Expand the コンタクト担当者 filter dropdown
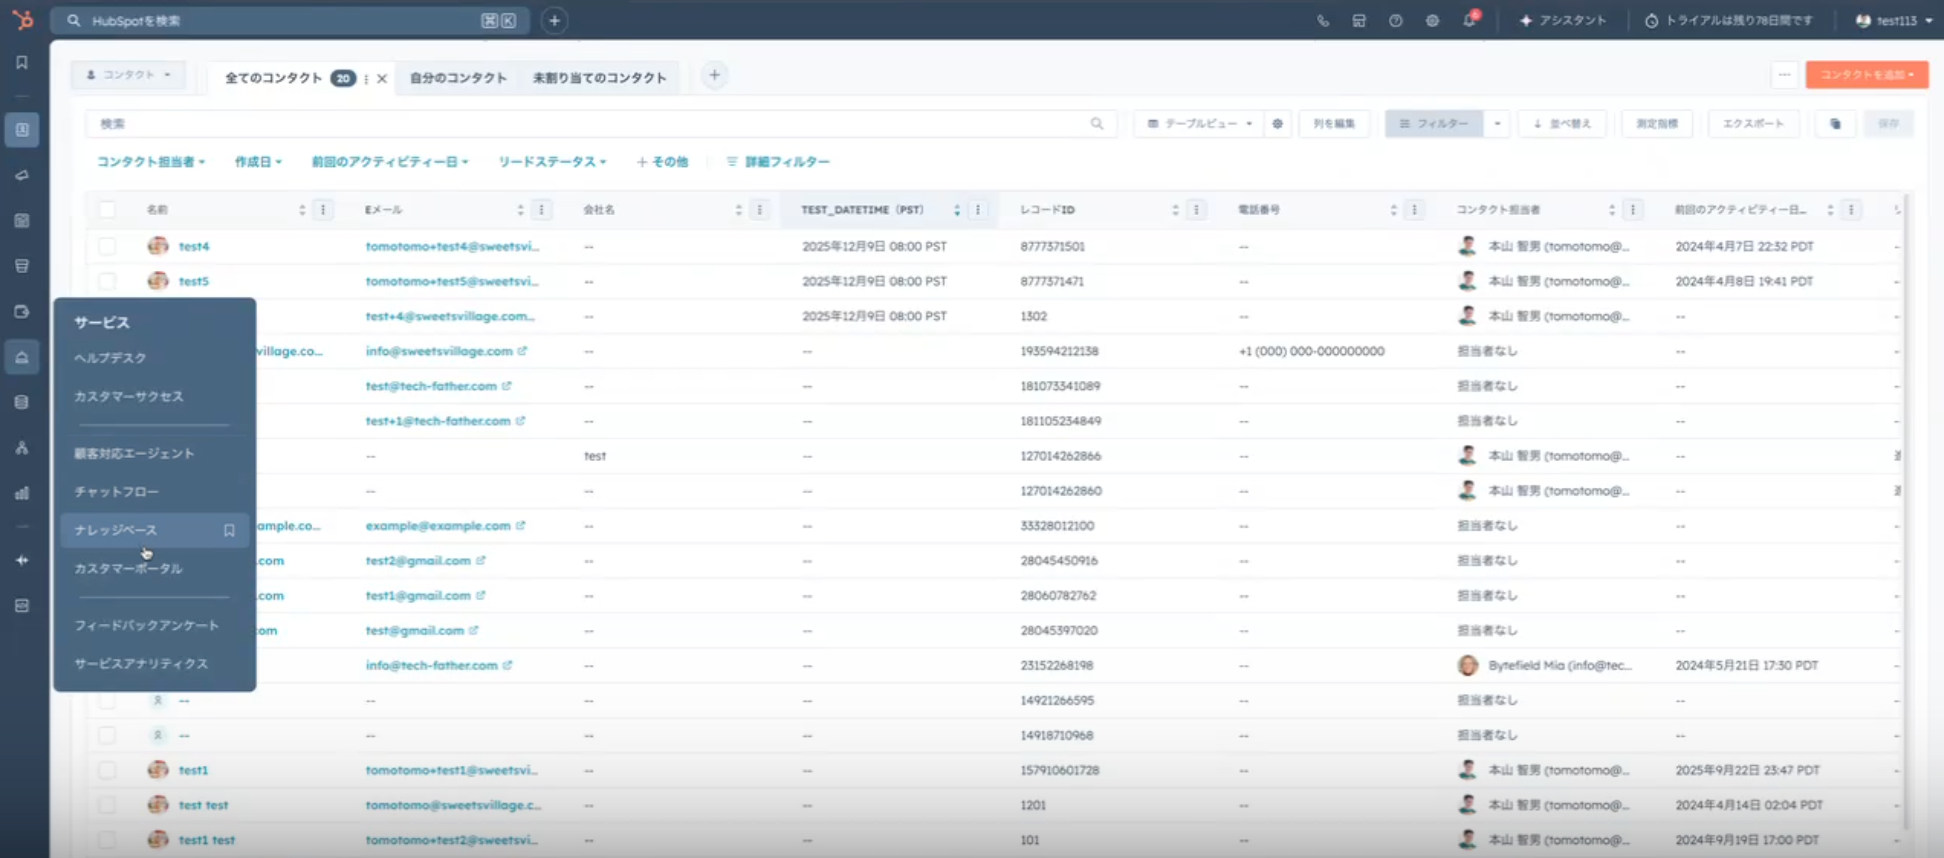This screenshot has width=1944, height=858. click(x=150, y=162)
